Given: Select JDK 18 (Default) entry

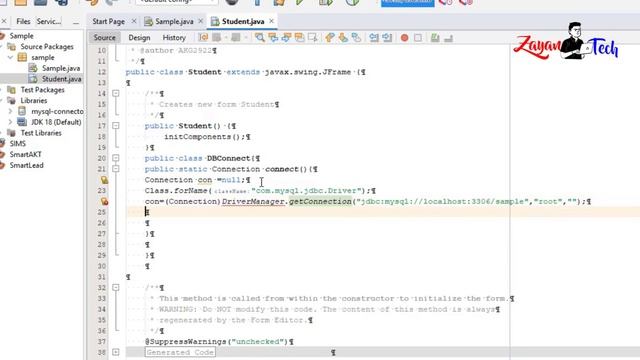Looking at the screenshot, I should 56,122.
